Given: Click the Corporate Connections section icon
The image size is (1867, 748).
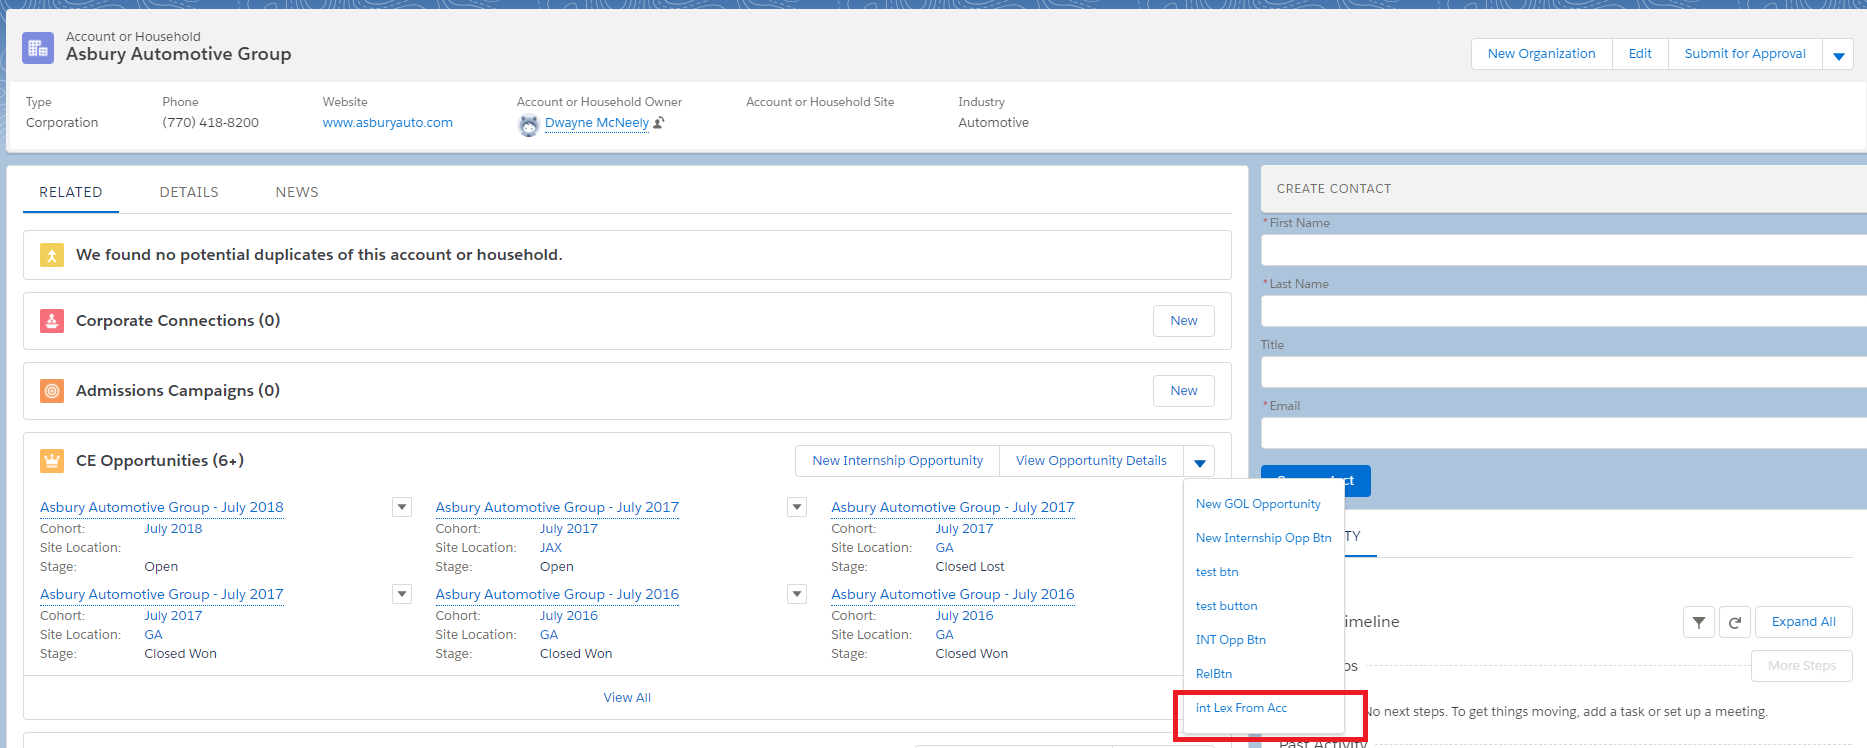Looking at the screenshot, I should [52, 321].
